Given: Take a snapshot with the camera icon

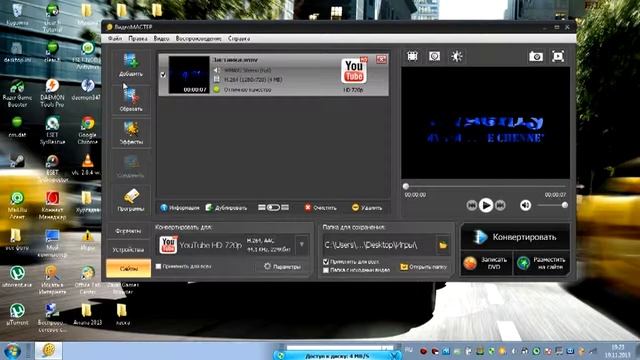Looking at the screenshot, I should (536, 56).
